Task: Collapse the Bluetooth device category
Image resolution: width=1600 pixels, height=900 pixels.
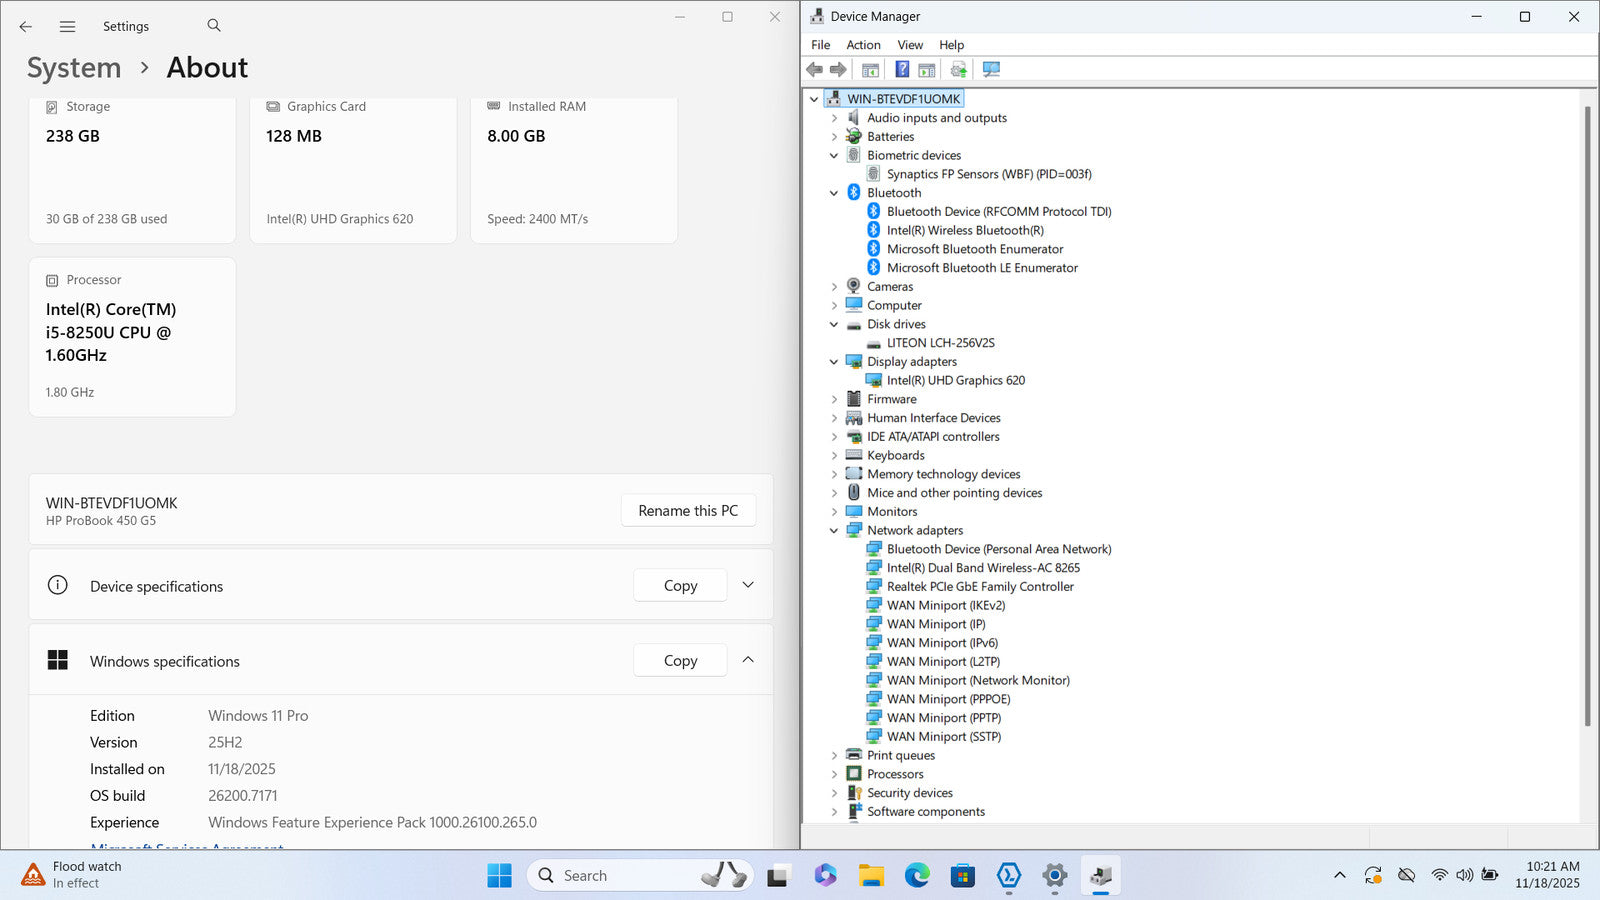Action: [834, 193]
